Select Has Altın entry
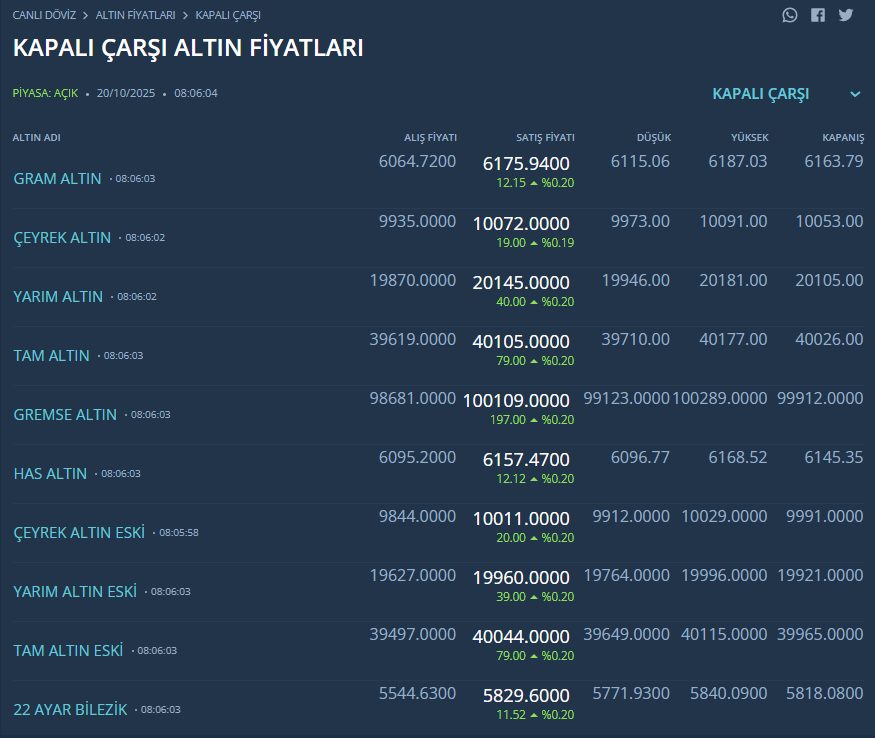This screenshot has width=875, height=738. (x=50, y=474)
